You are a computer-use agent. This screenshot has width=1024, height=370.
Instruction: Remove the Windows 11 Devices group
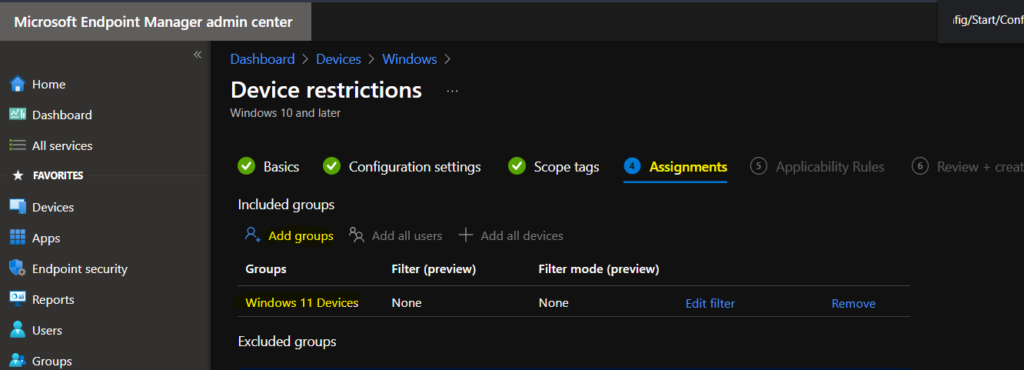point(854,303)
